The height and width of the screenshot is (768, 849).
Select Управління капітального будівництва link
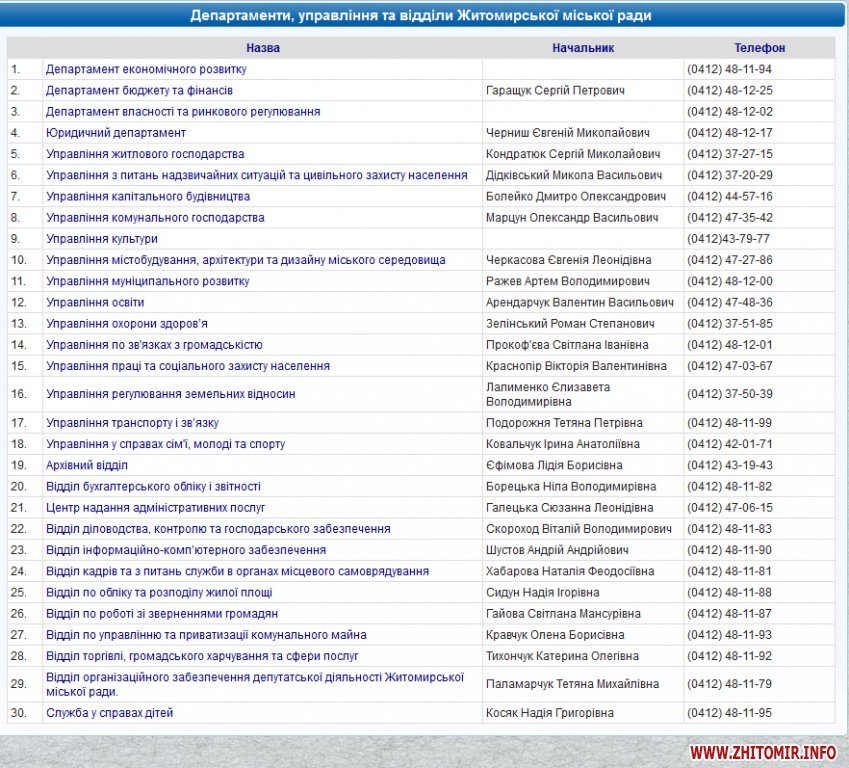[x=148, y=196]
